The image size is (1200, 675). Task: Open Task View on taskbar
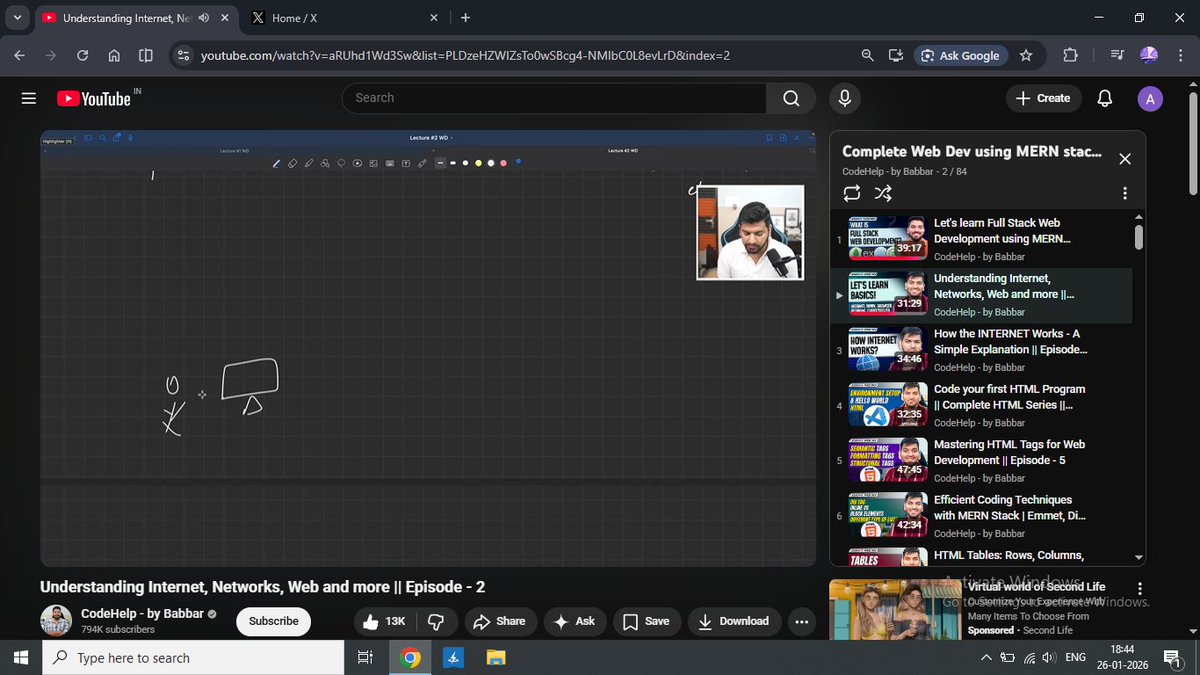click(365, 658)
